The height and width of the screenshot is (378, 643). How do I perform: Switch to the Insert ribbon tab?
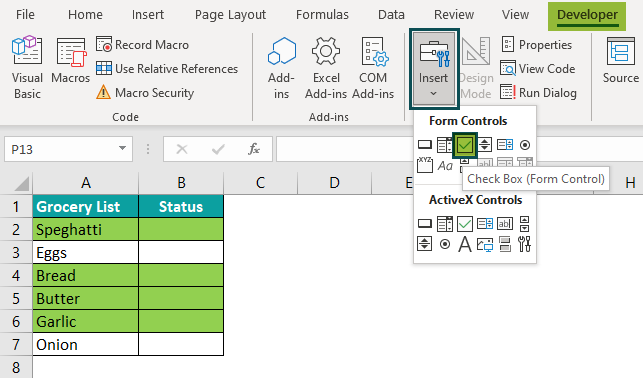(x=148, y=15)
